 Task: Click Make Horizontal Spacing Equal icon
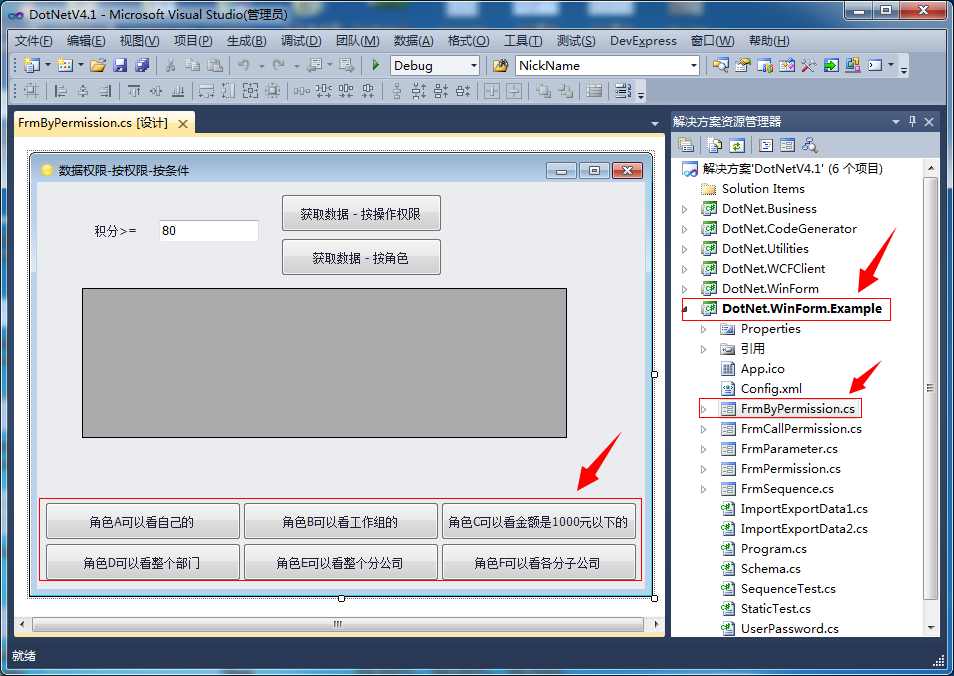pos(301,91)
